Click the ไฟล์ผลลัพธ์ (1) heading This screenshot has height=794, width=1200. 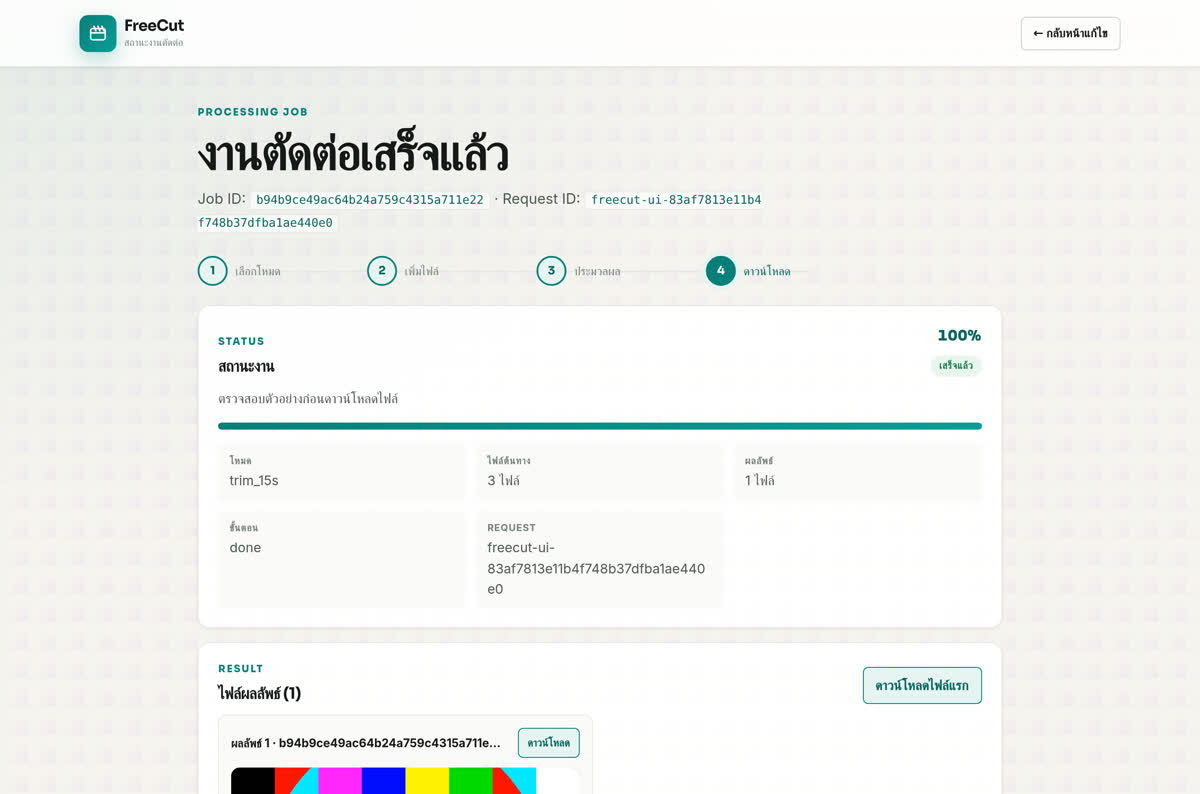tap(259, 693)
